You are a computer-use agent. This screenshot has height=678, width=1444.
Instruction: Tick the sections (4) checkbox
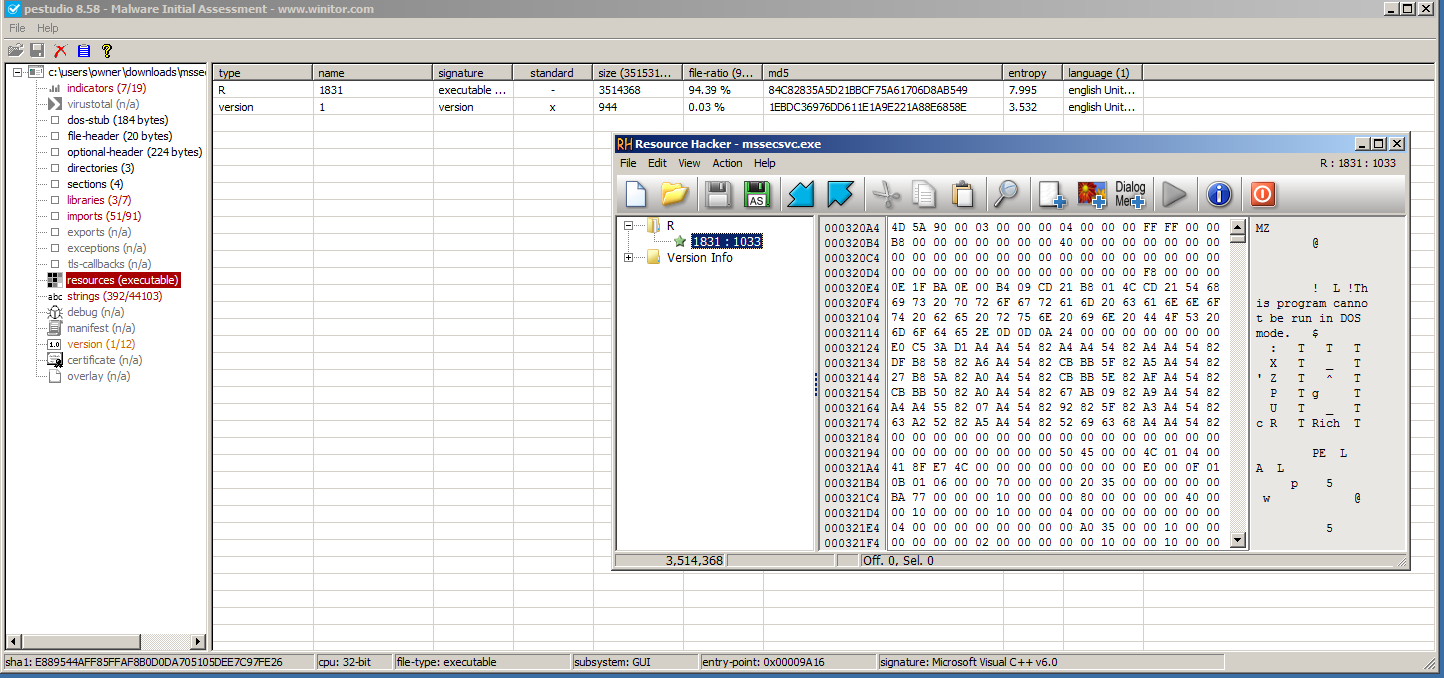coord(55,184)
